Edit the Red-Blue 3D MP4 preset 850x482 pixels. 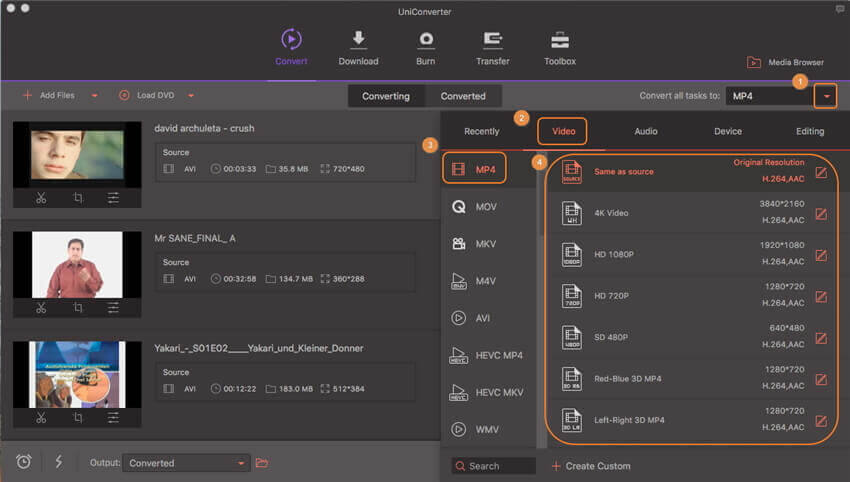coord(821,380)
